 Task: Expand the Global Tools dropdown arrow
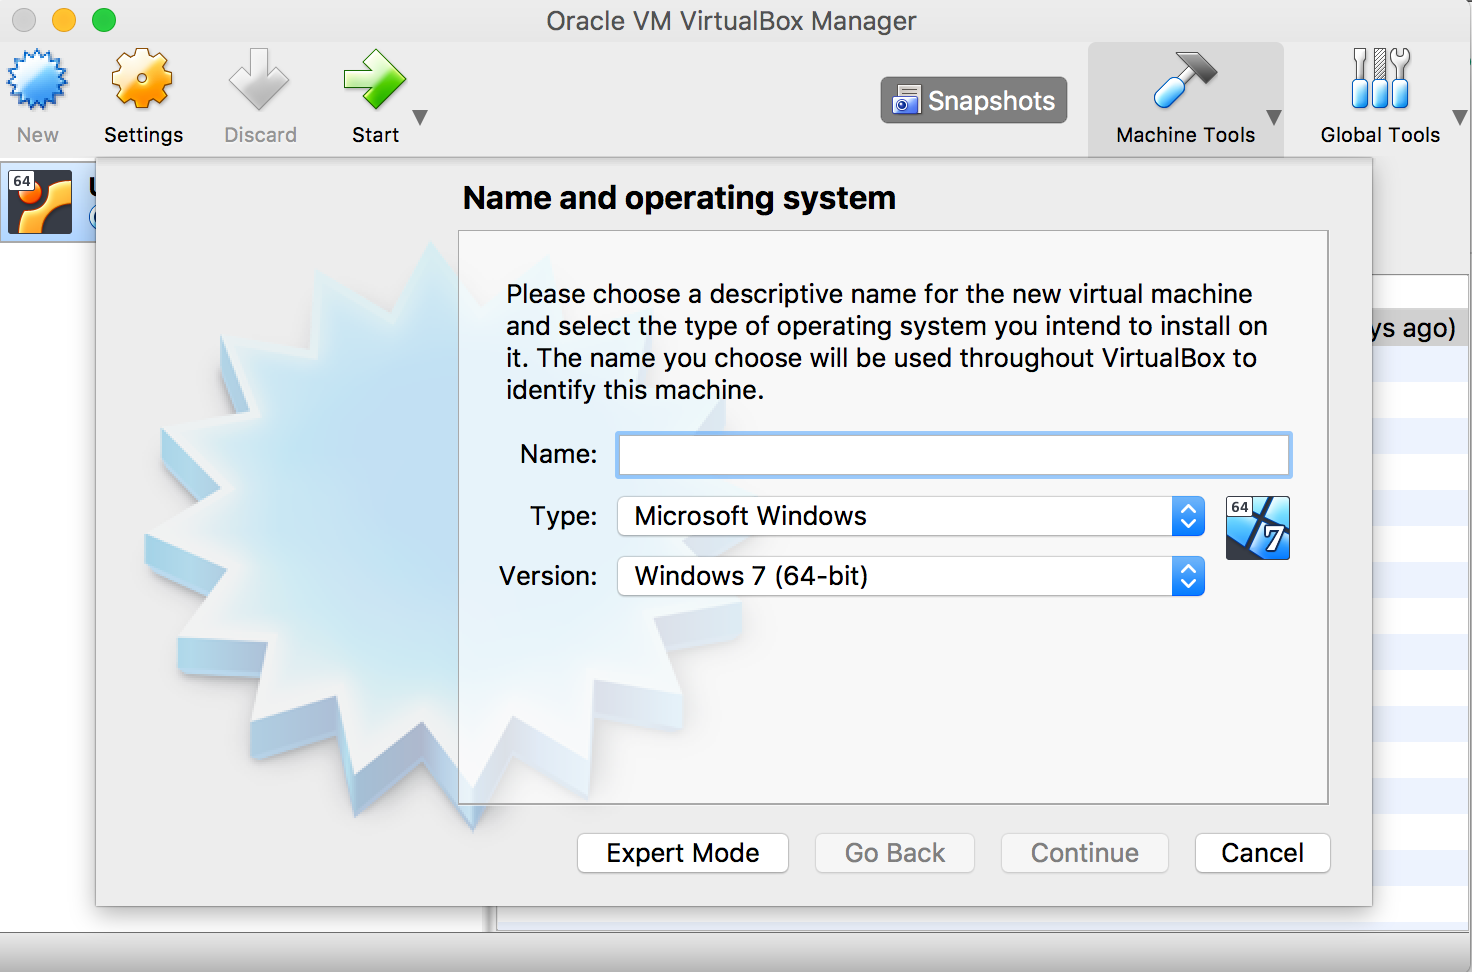(1459, 117)
